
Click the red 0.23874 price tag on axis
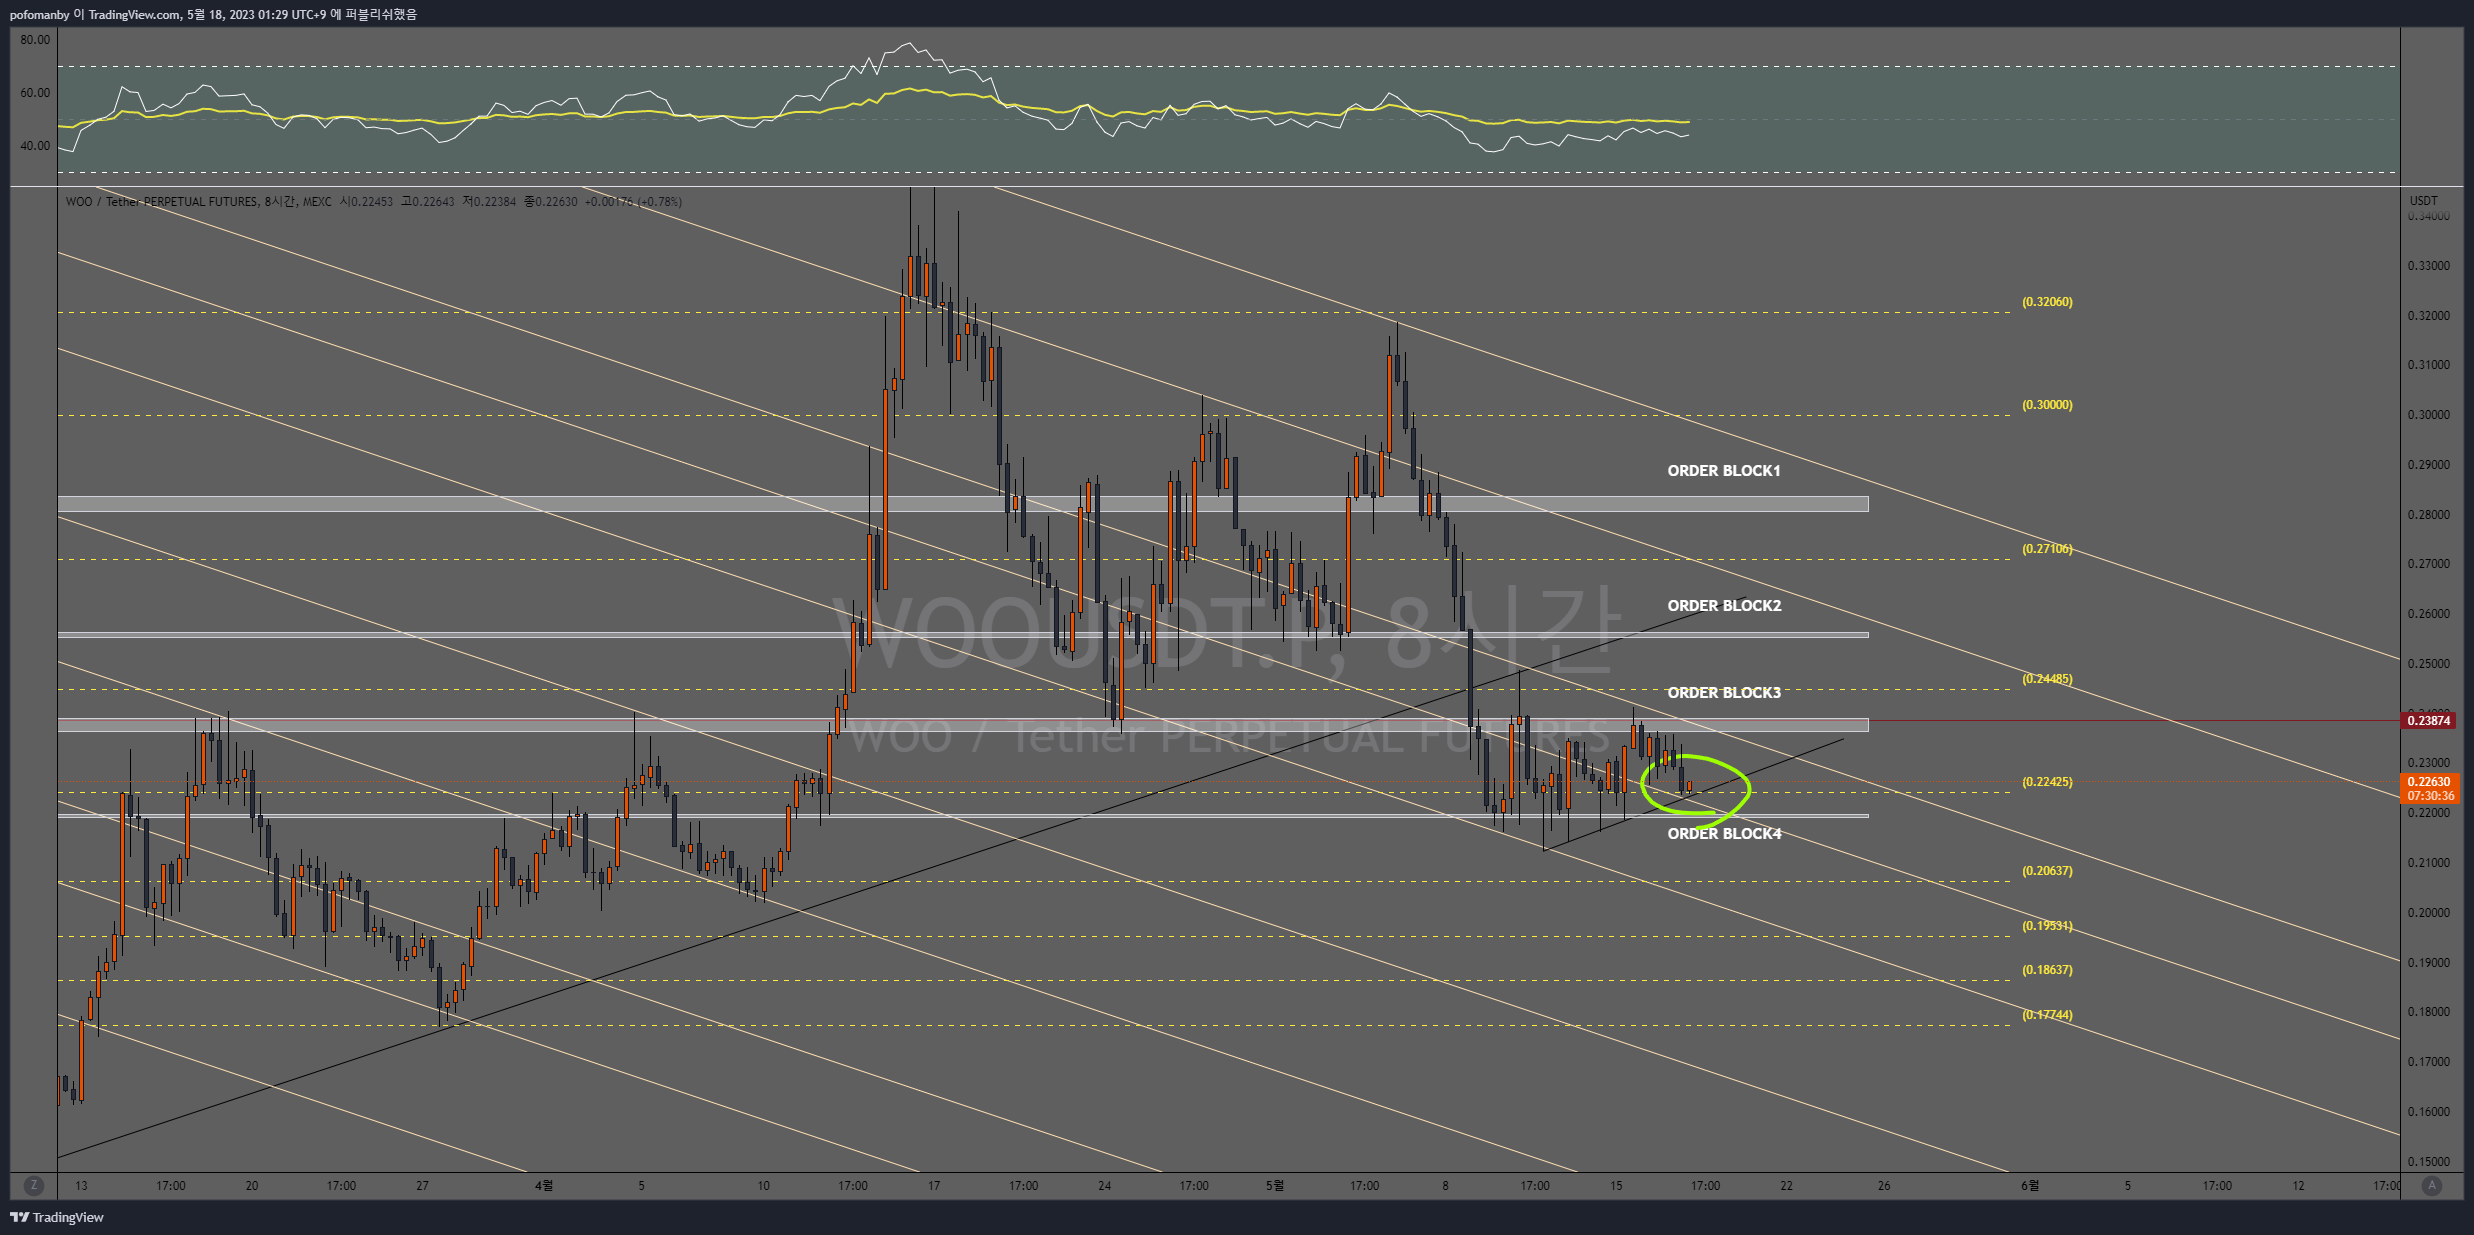click(x=2428, y=720)
